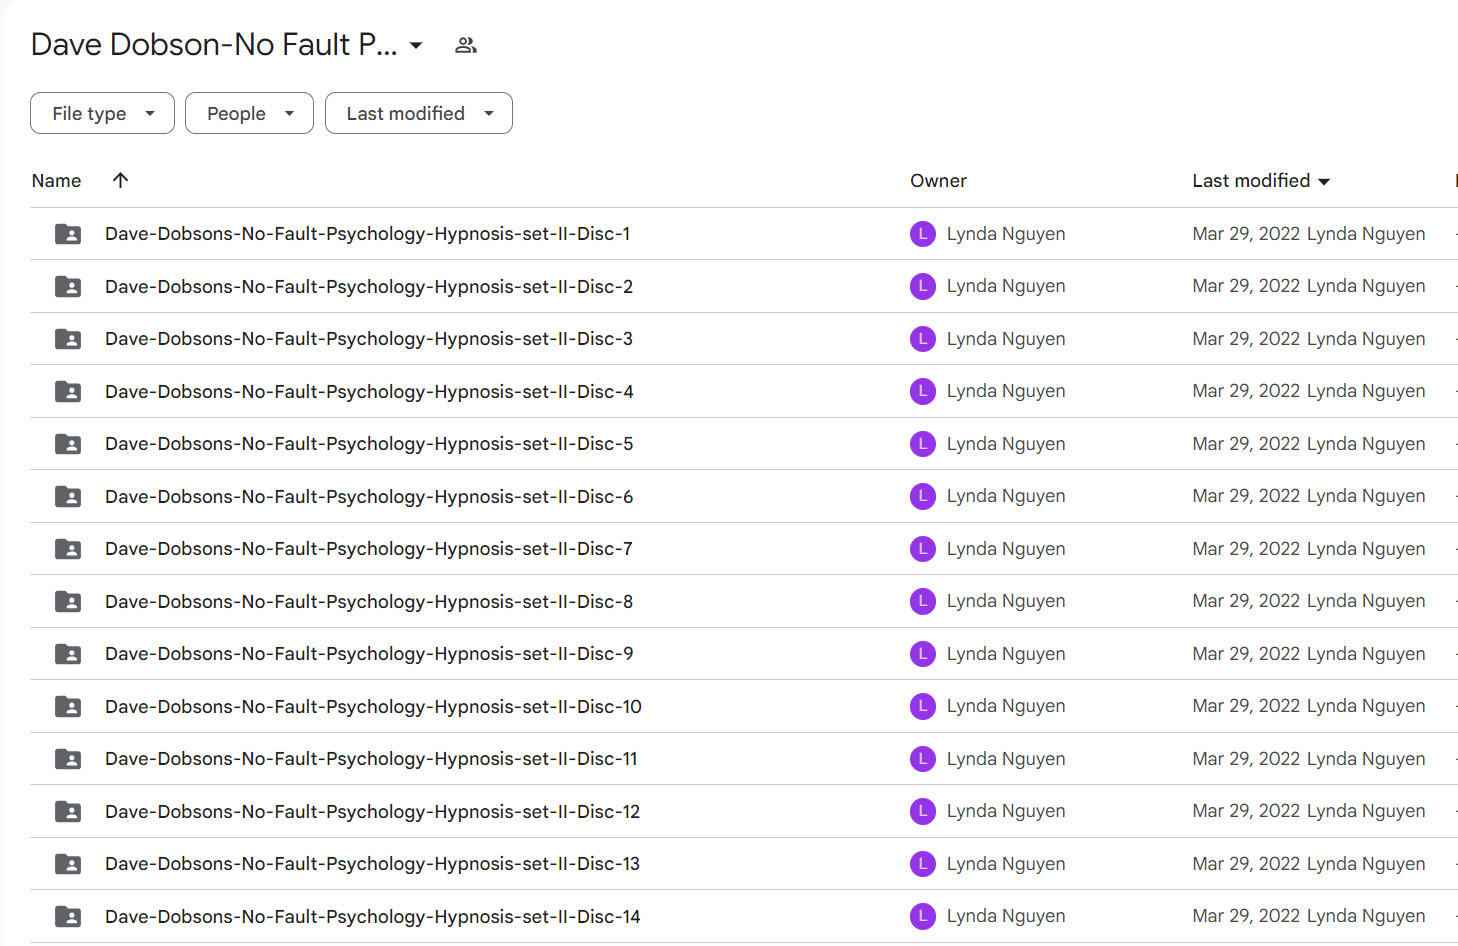
Task: Click Mar 29, 2022 date in Disc-14 row
Action: 1246,916
